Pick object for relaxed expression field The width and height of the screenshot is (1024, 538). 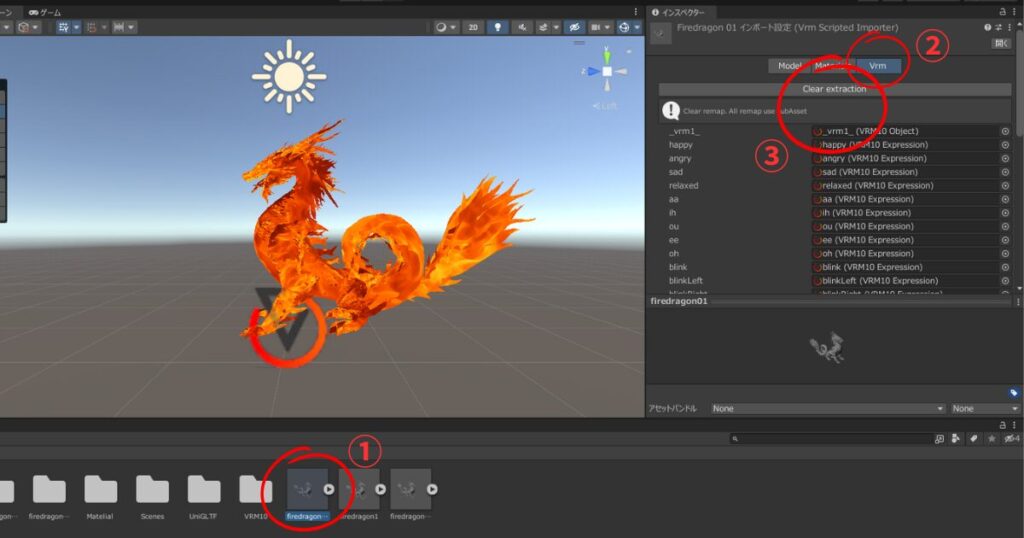[x=1005, y=185]
